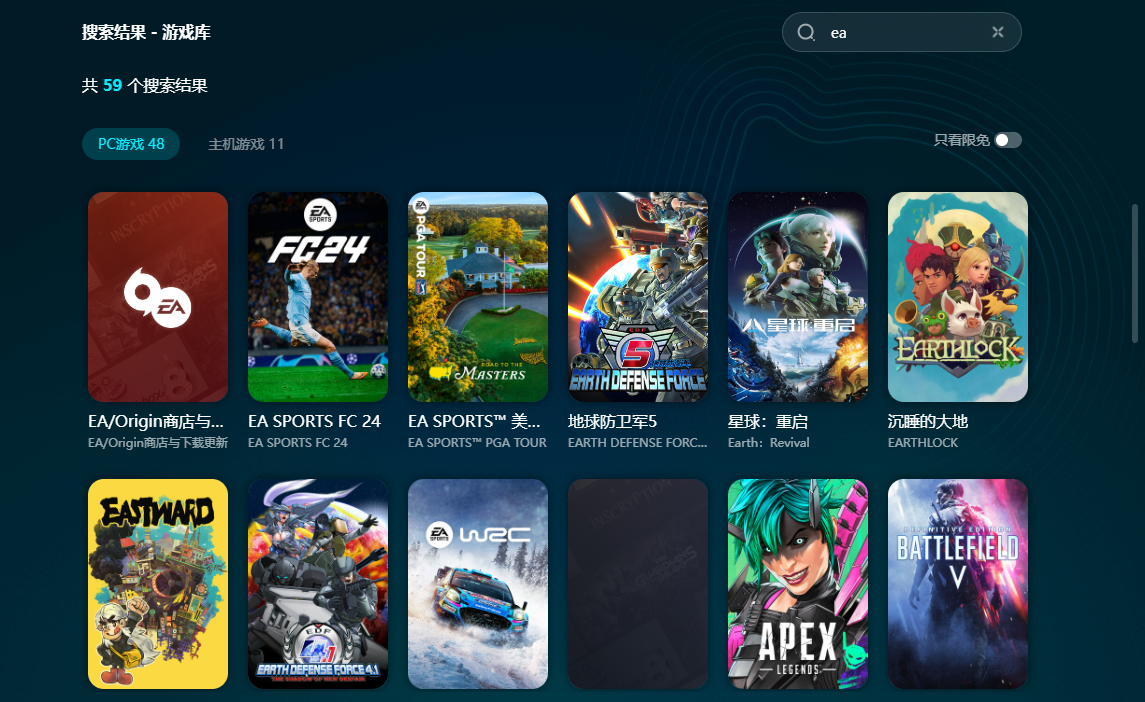Select the Battlefield V cover
Screen dimensions: 1145x702
(x=958, y=584)
